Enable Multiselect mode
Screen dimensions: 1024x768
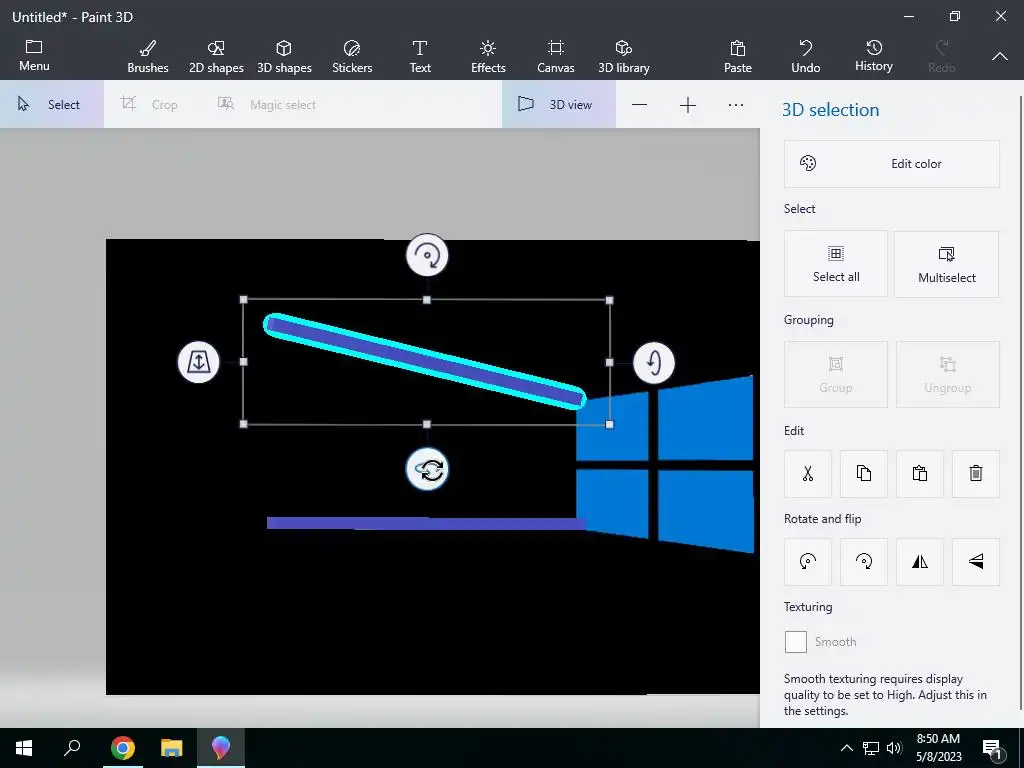946,264
